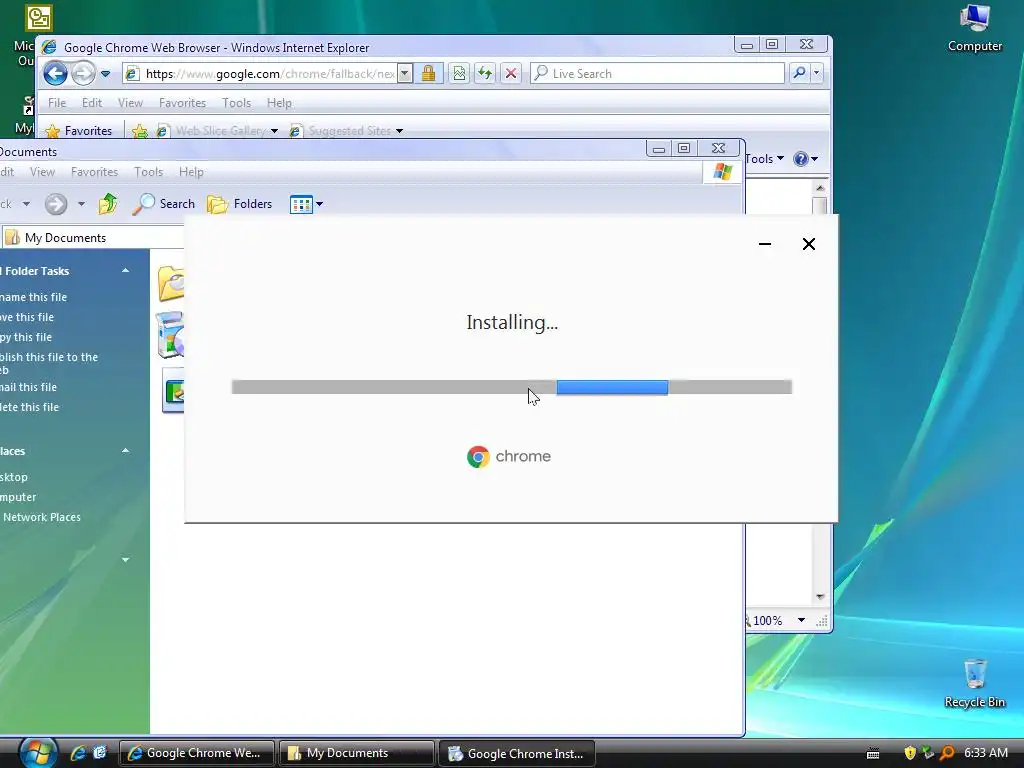1024x768 pixels.
Task: Select Recycle Bin desktop icon
Action: coord(975,683)
